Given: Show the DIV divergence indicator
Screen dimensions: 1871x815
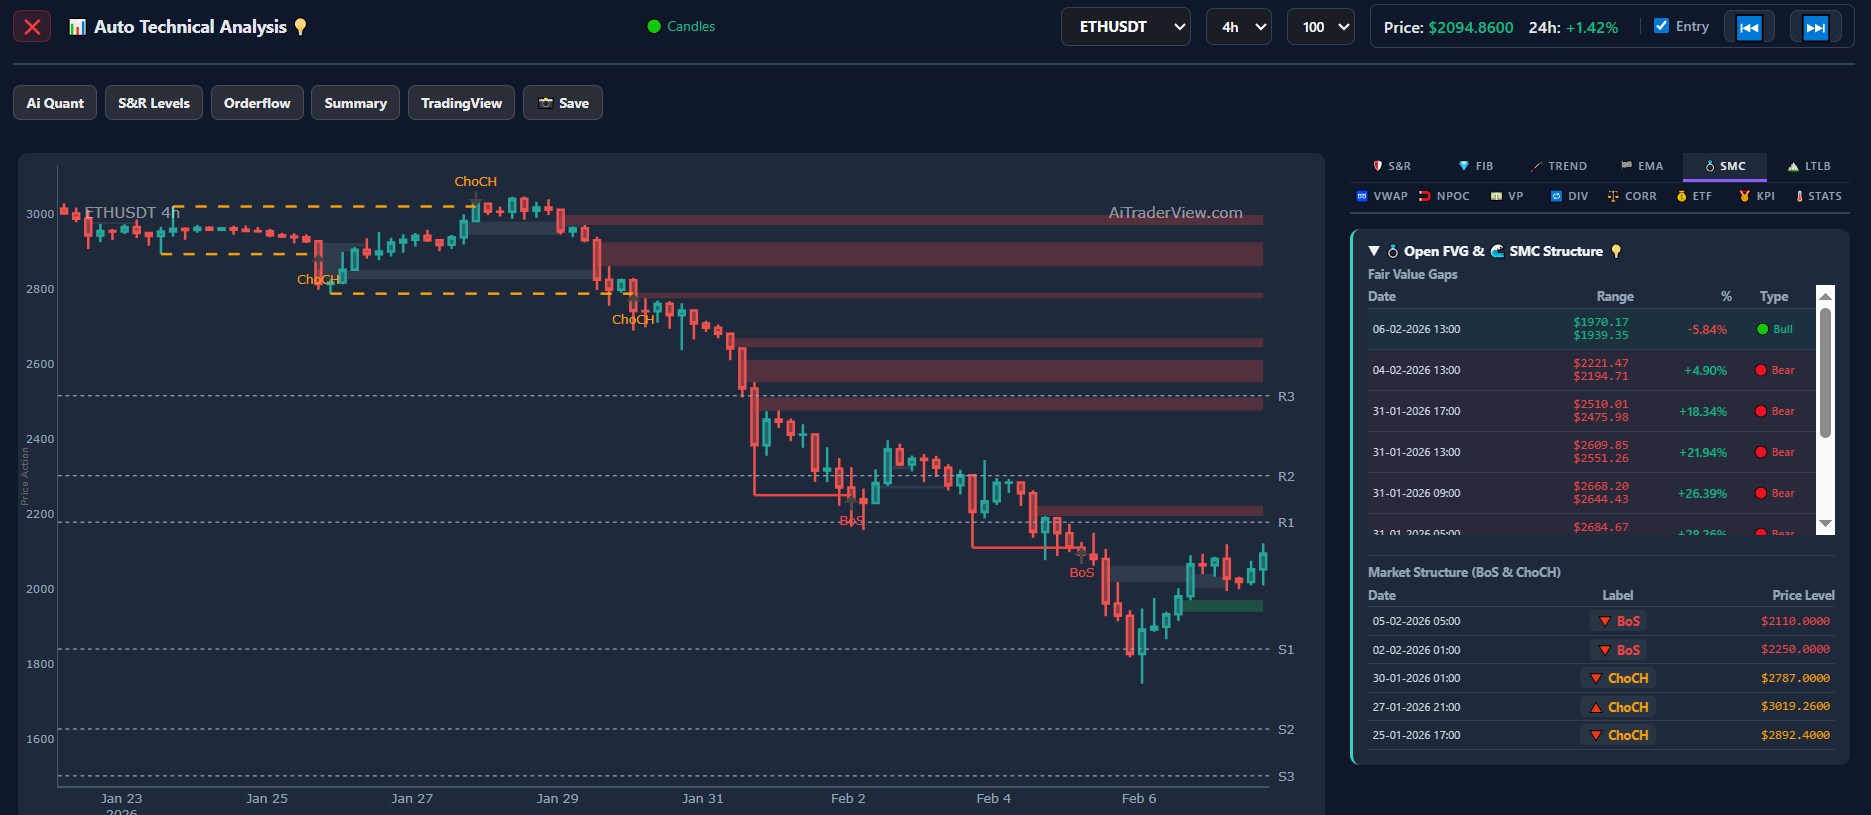Looking at the screenshot, I should [1569, 196].
